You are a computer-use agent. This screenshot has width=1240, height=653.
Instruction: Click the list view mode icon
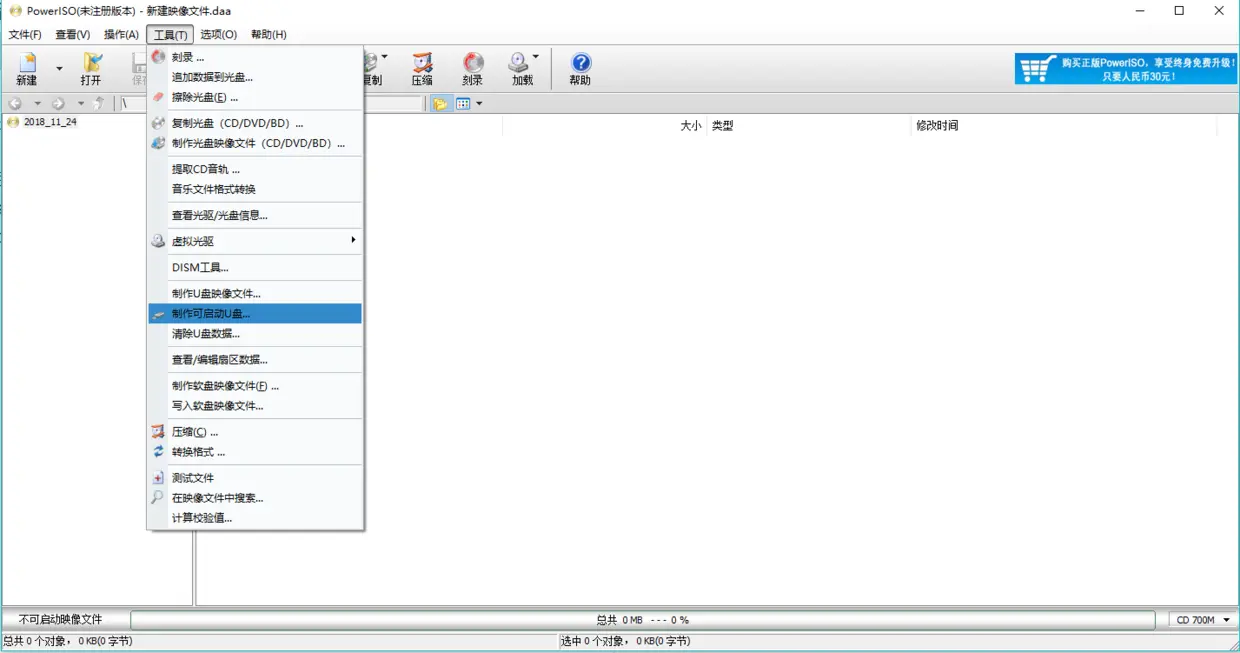tap(463, 104)
